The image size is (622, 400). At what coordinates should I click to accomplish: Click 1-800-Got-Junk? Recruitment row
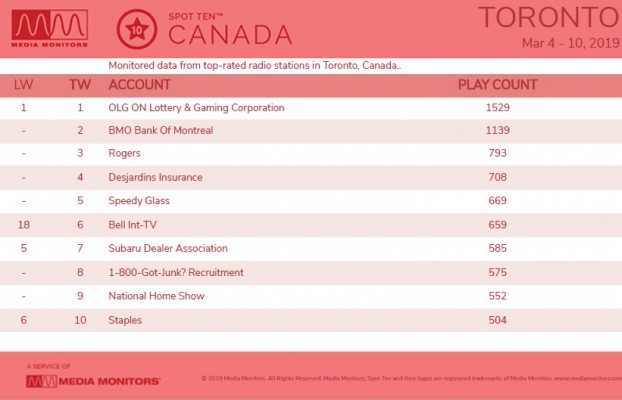(x=311, y=273)
